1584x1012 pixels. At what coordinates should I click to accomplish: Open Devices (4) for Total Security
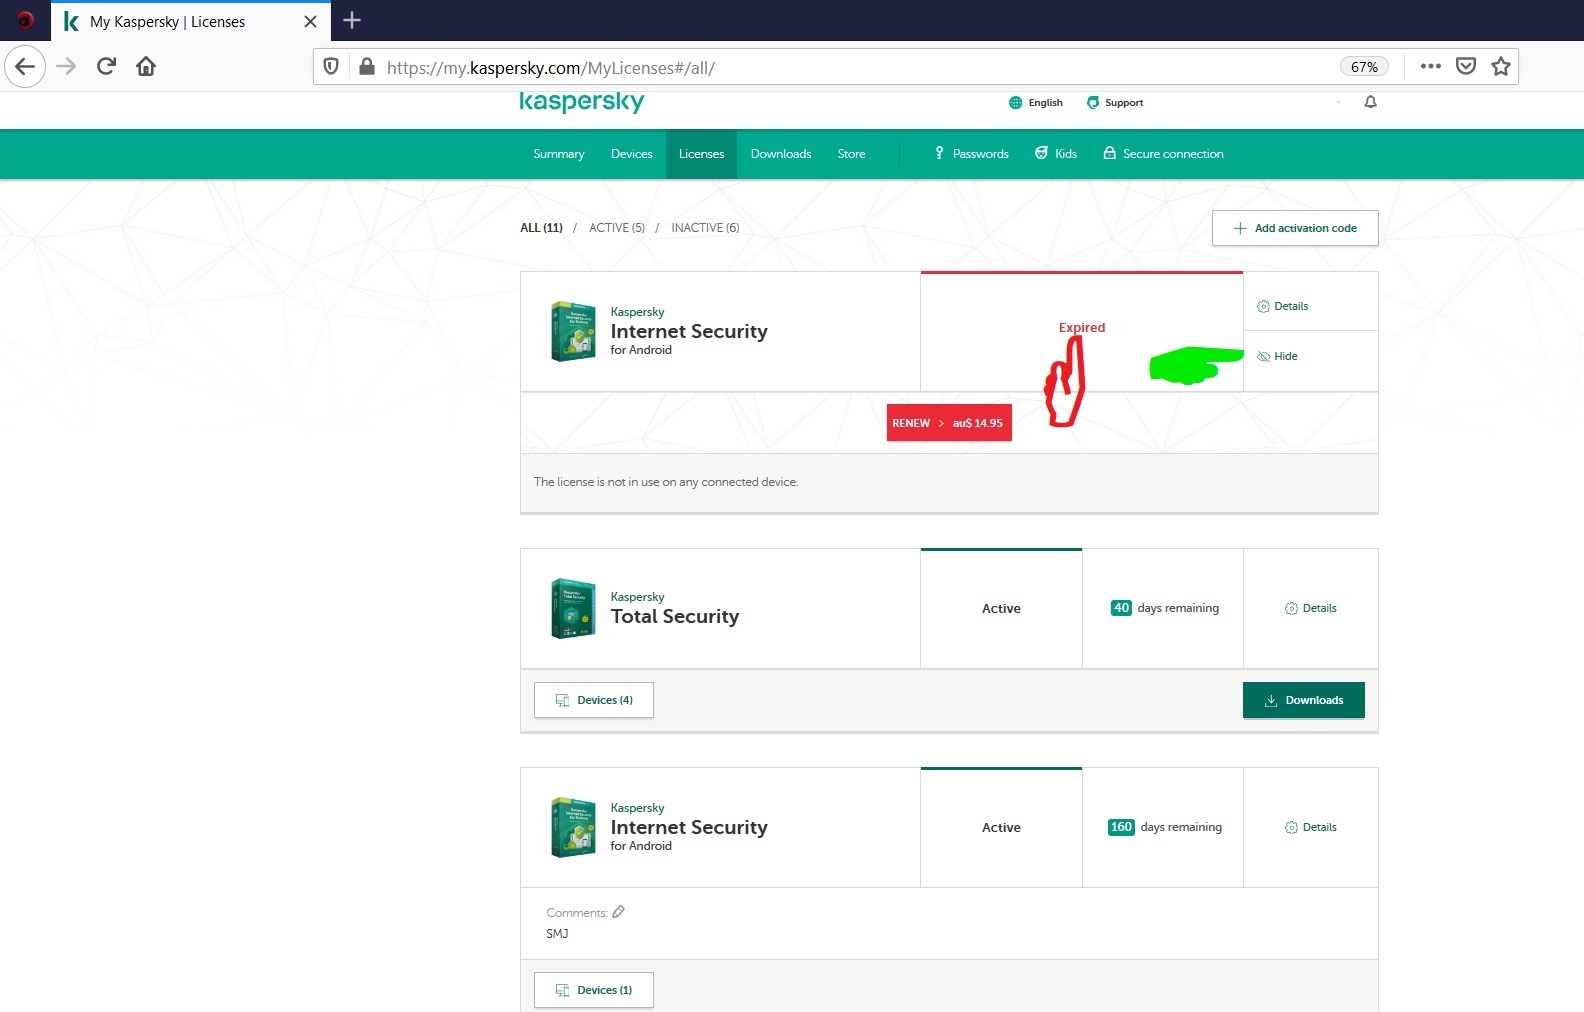(594, 700)
